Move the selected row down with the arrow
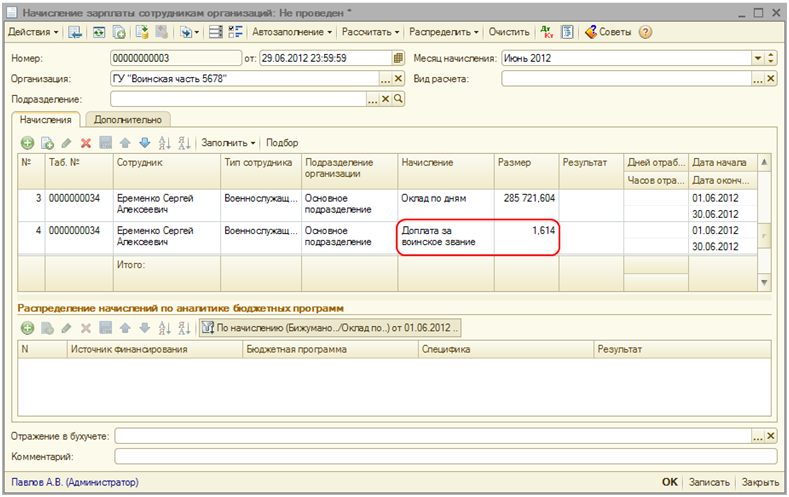Screen dimensions: 789x497 144,143
